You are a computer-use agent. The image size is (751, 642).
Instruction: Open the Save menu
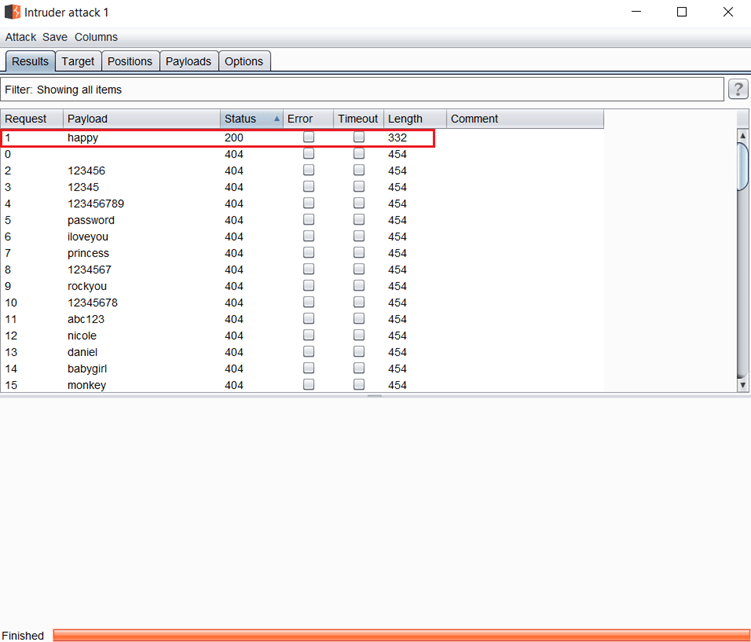point(55,37)
